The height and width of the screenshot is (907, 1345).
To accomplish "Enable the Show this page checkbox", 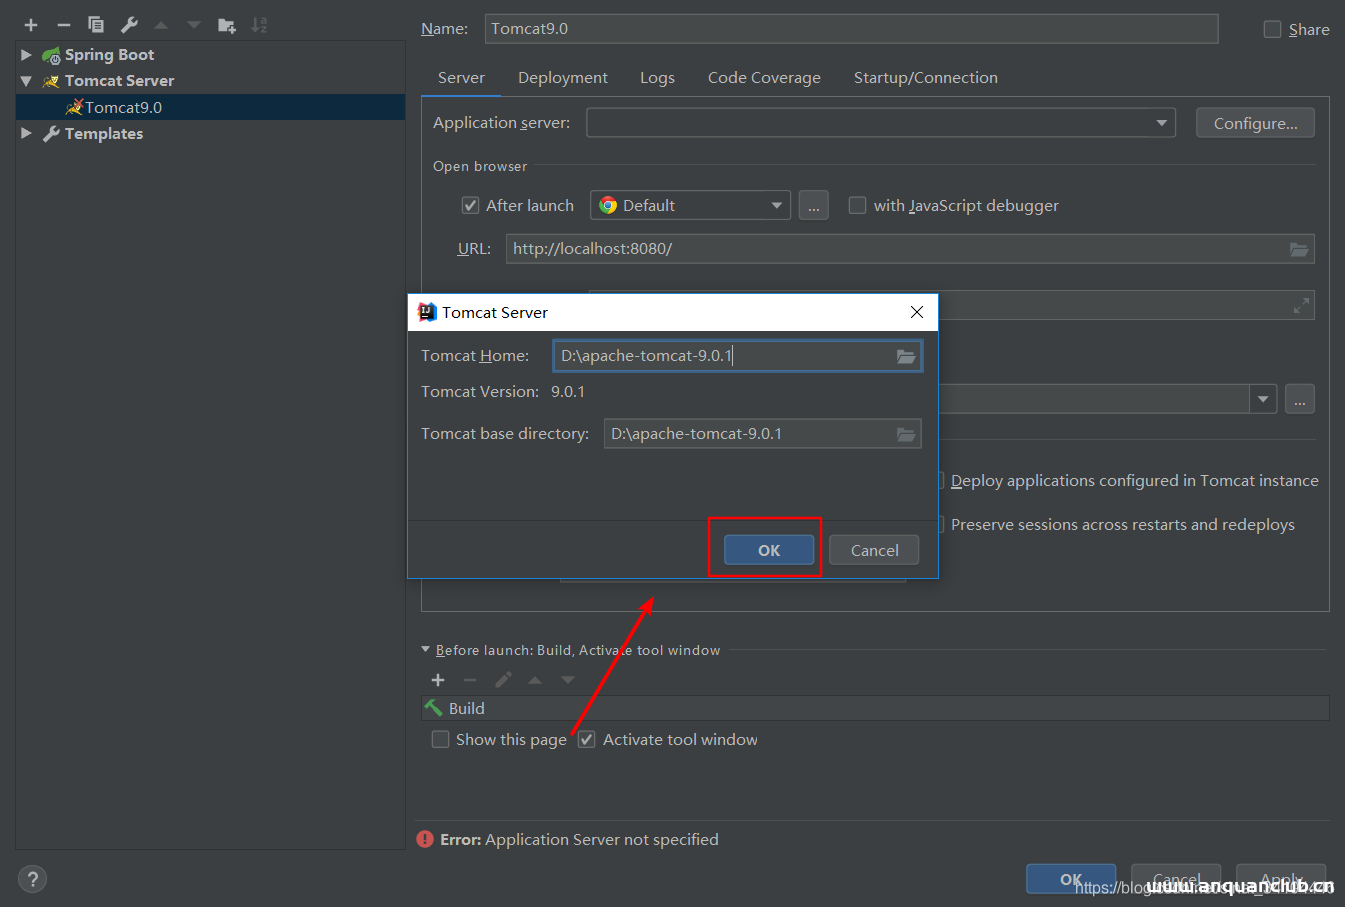I will click(x=440, y=740).
